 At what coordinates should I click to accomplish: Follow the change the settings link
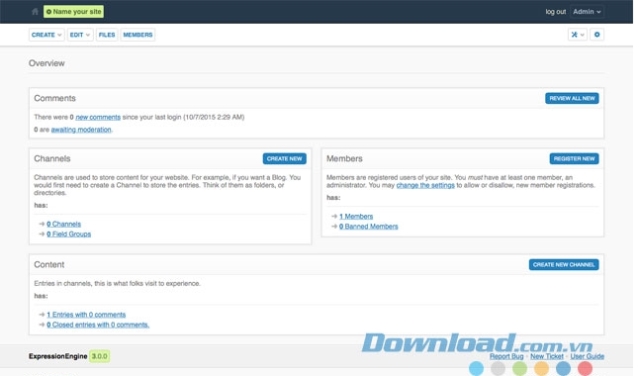point(425,185)
